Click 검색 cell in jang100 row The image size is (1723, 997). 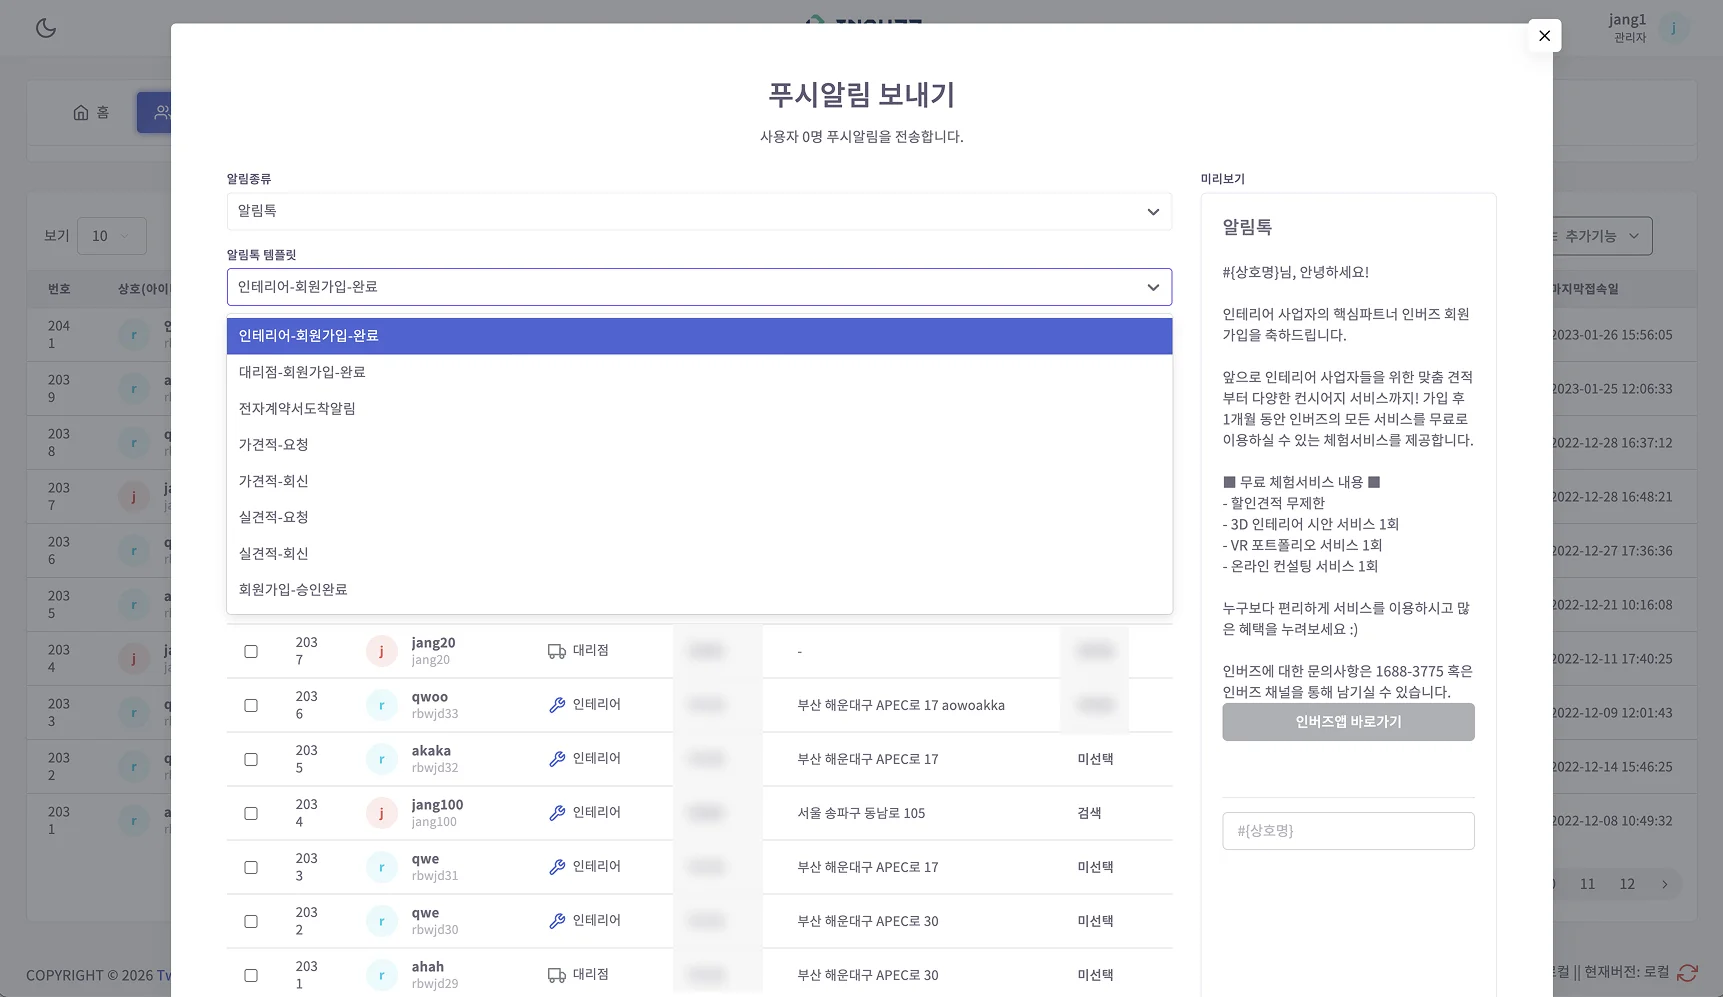coord(1089,813)
